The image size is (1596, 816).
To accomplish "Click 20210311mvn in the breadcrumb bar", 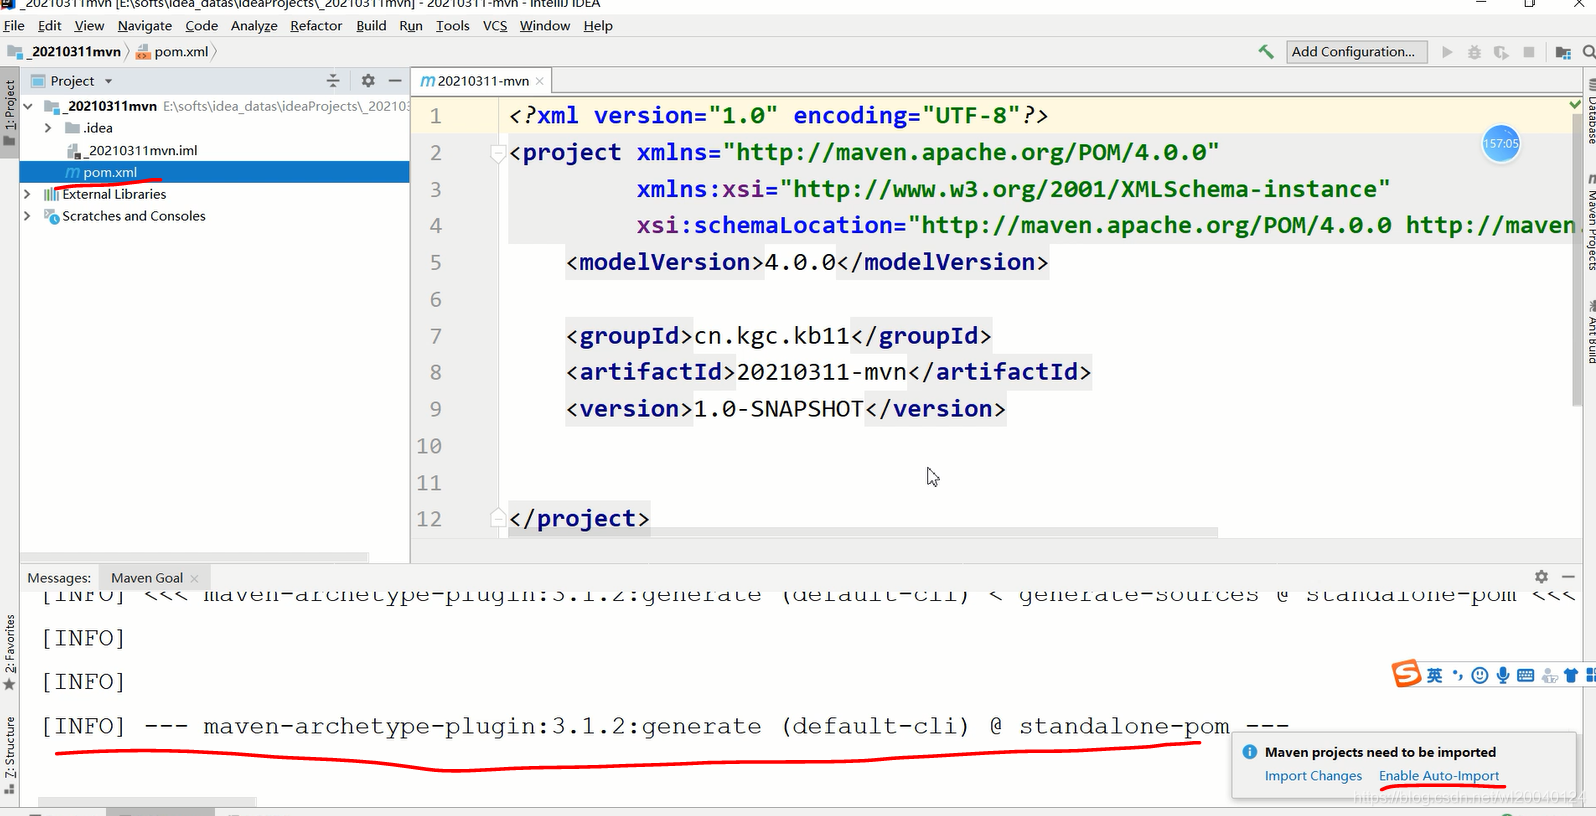I will click(x=65, y=52).
